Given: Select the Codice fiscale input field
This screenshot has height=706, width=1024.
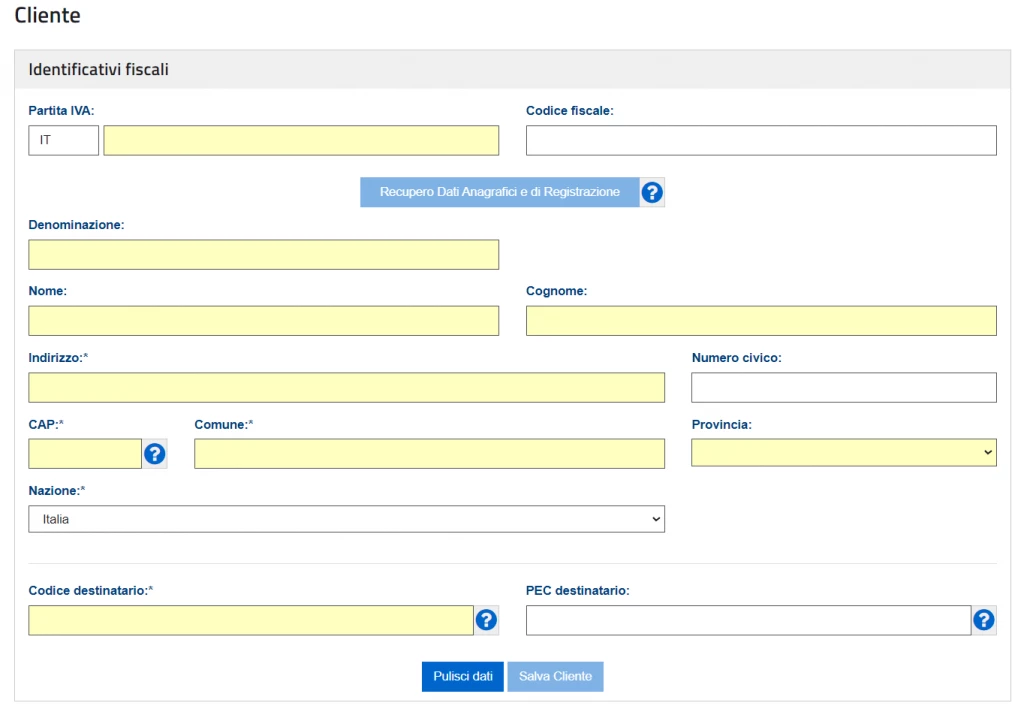Looking at the screenshot, I should pos(761,141).
